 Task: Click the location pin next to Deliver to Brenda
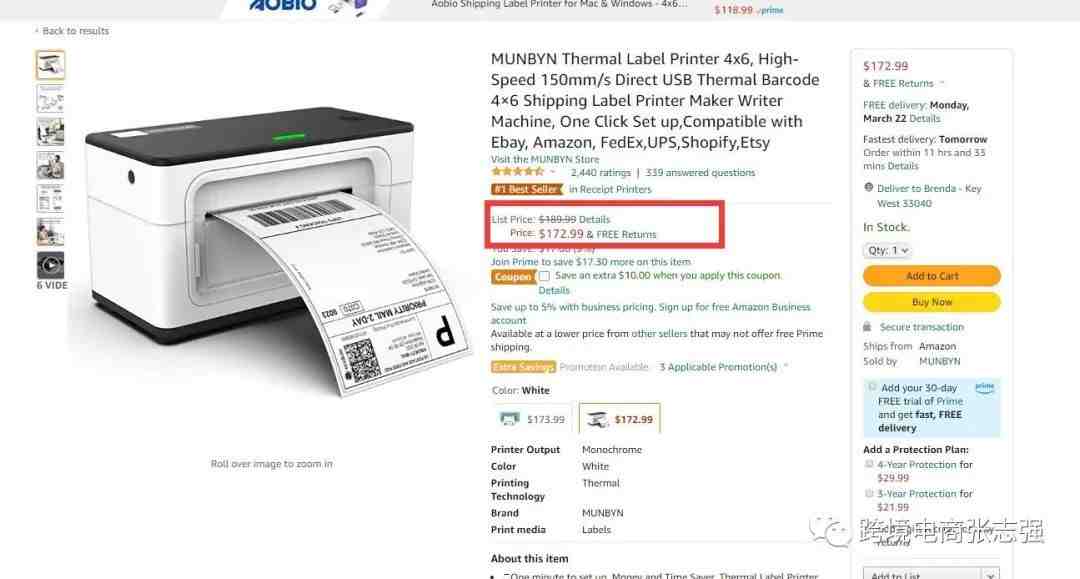click(869, 187)
